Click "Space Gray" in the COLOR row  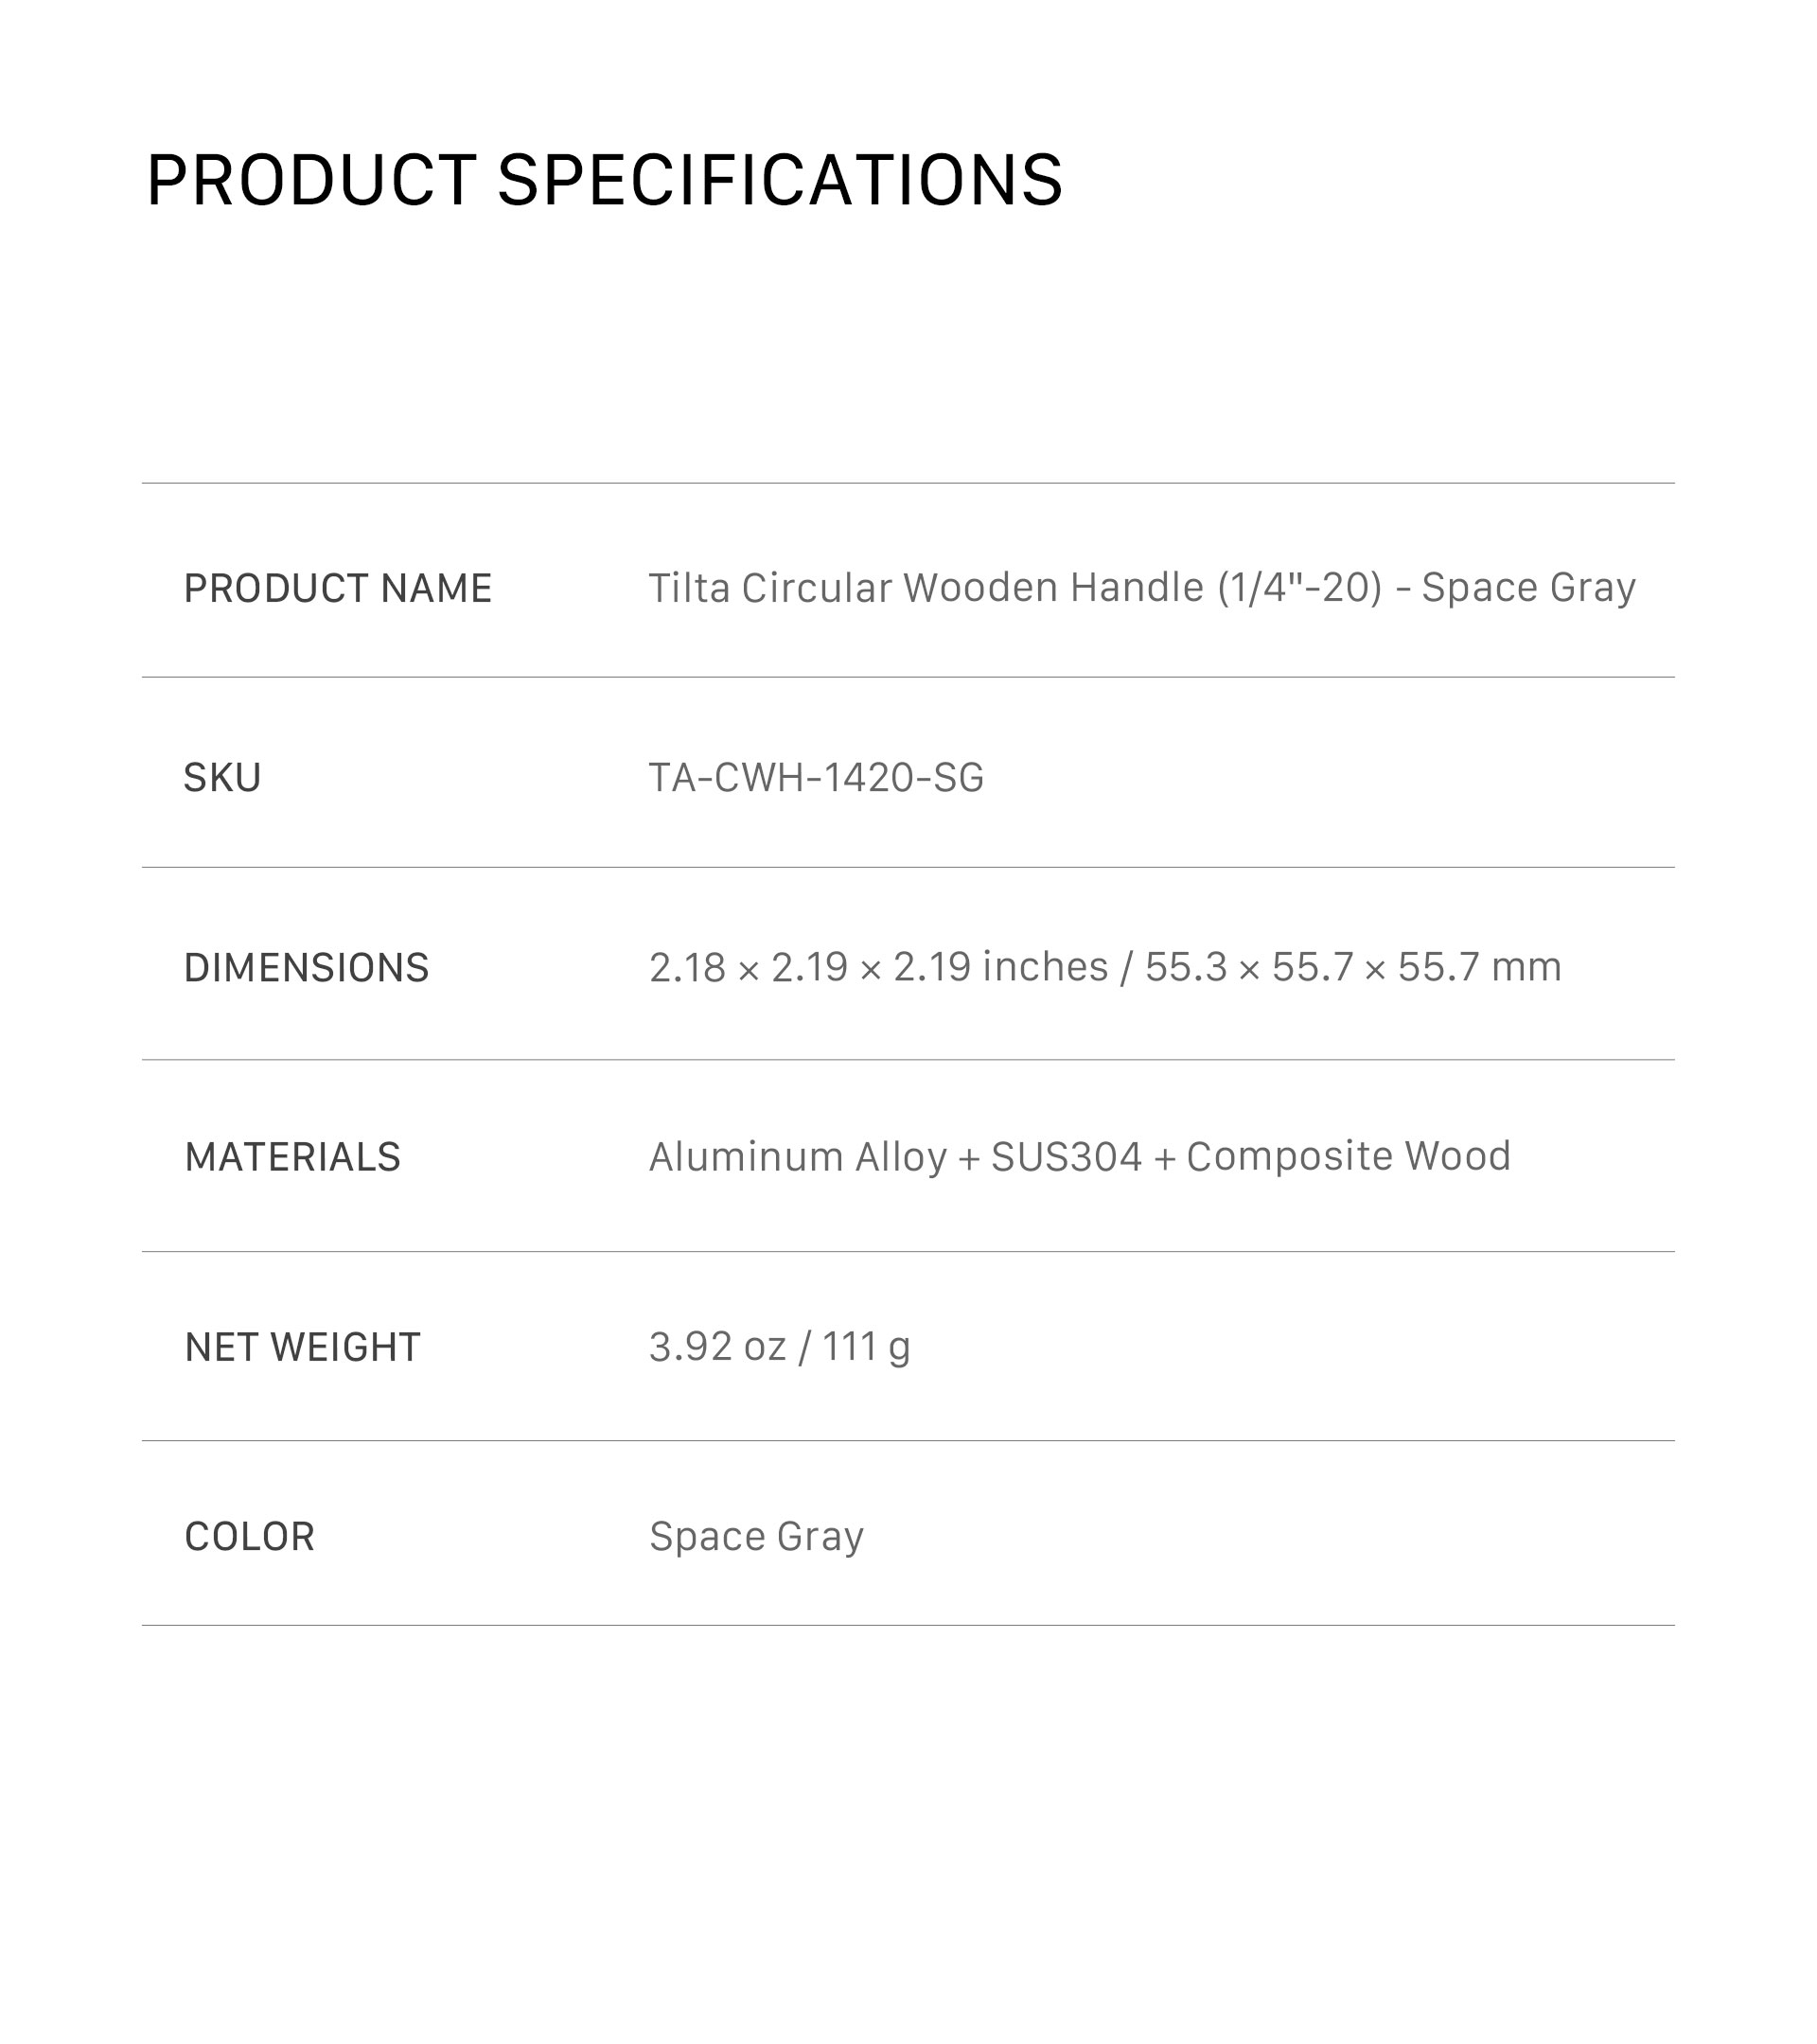pos(756,1537)
